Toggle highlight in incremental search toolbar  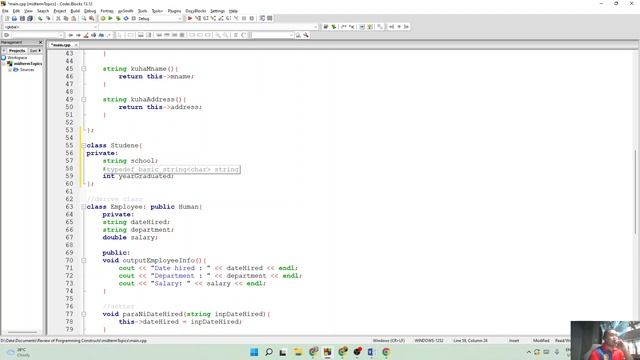[86, 35]
